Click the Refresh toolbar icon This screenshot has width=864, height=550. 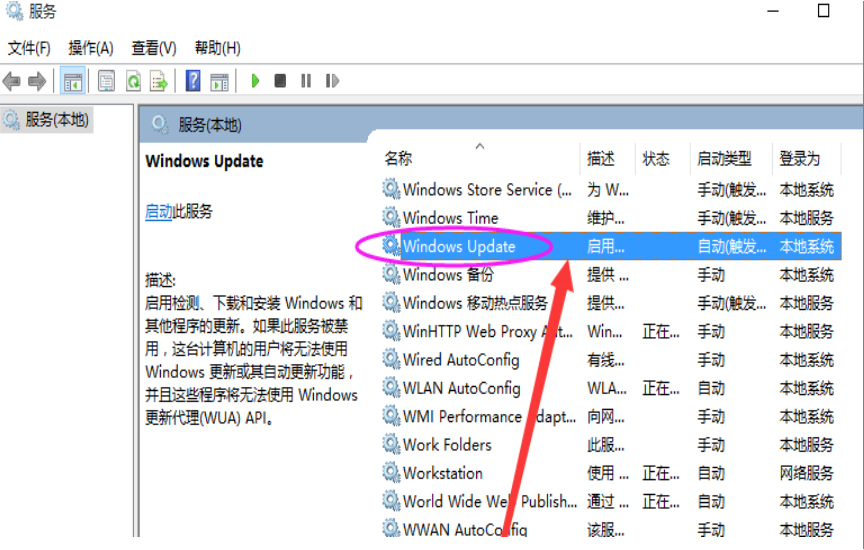(x=133, y=82)
